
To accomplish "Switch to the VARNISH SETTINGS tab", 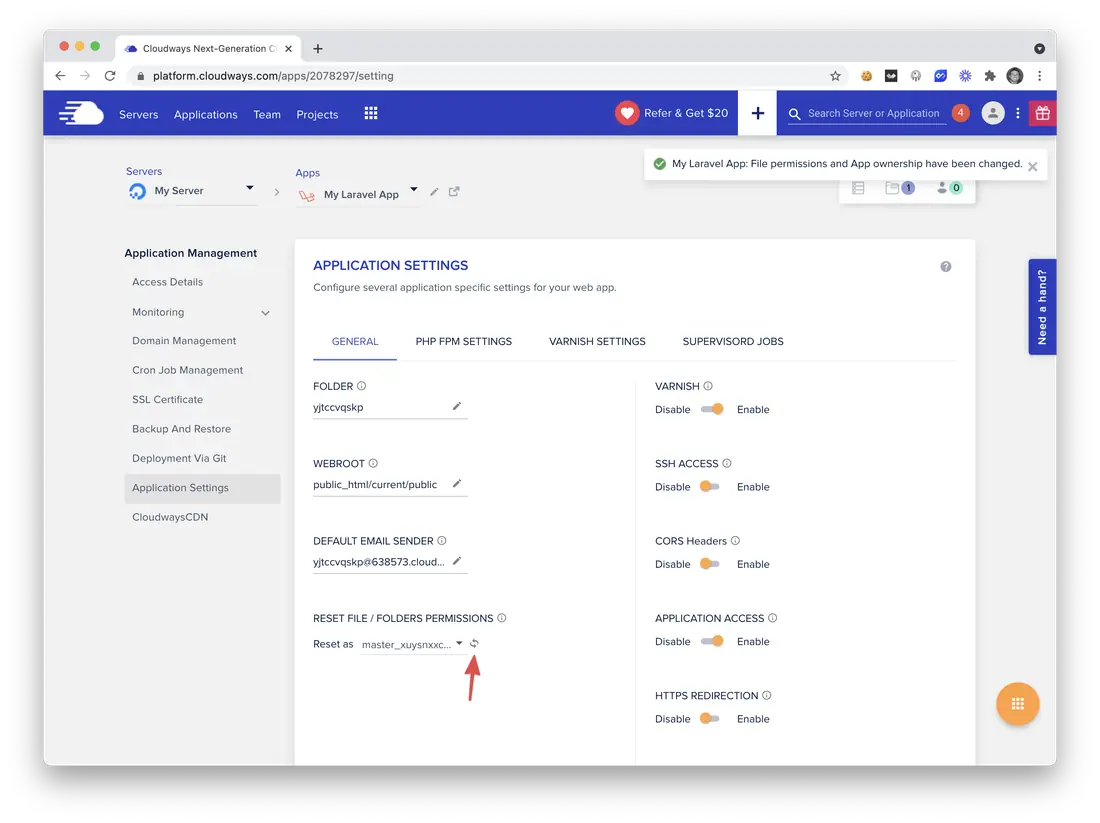I will [x=597, y=341].
